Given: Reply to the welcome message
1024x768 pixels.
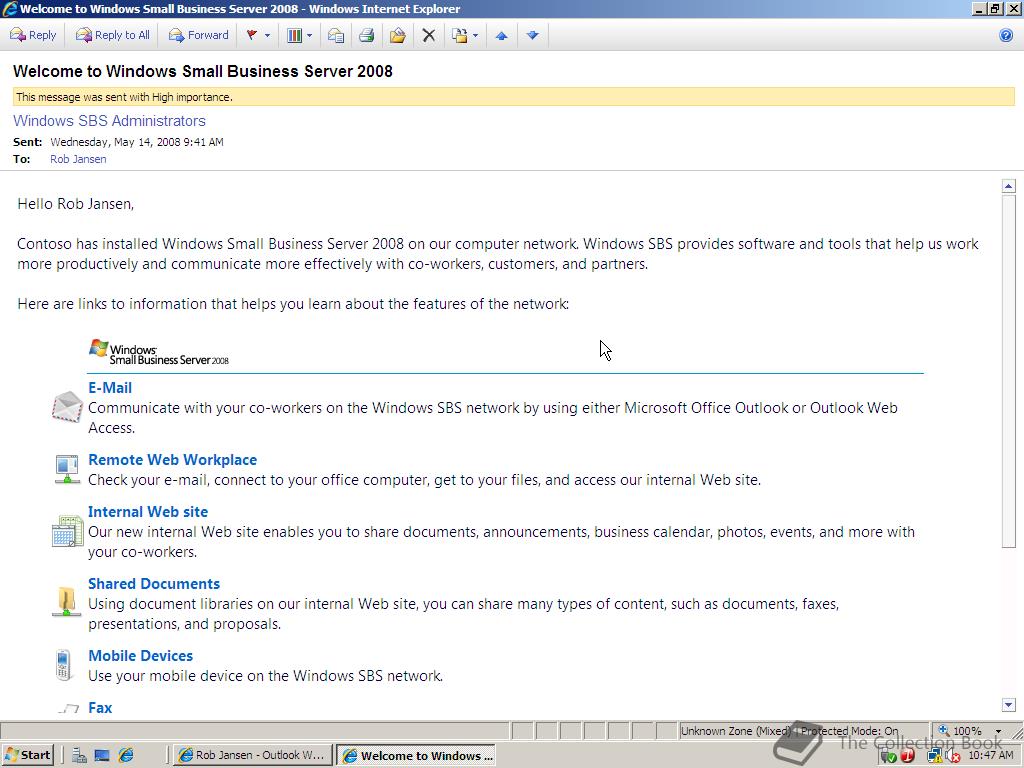Looking at the screenshot, I should point(33,35).
